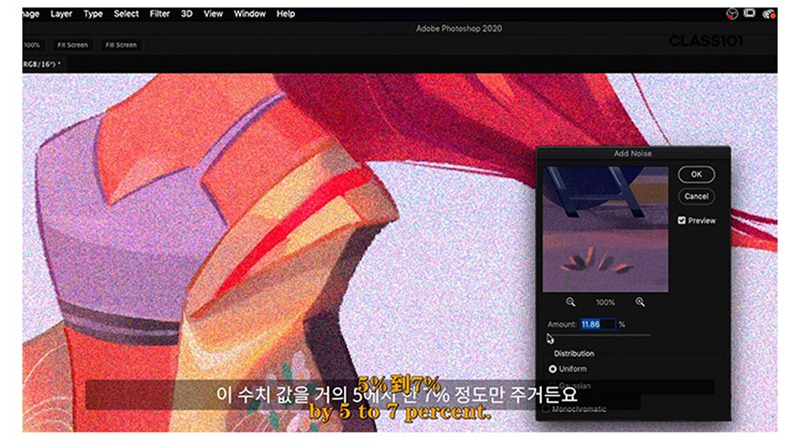Click the 100% zoom button in options bar
Image resolution: width=800 pixels, height=447 pixels.
tap(33, 45)
